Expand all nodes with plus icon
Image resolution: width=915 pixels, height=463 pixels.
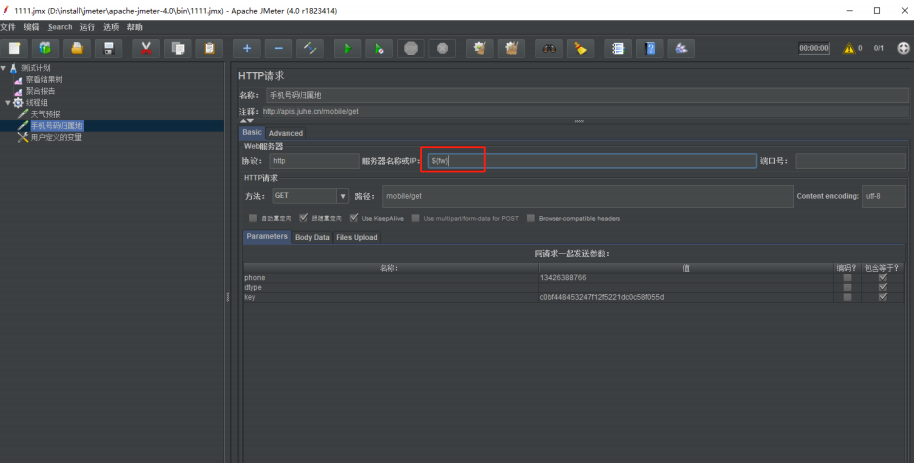tap(247, 48)
